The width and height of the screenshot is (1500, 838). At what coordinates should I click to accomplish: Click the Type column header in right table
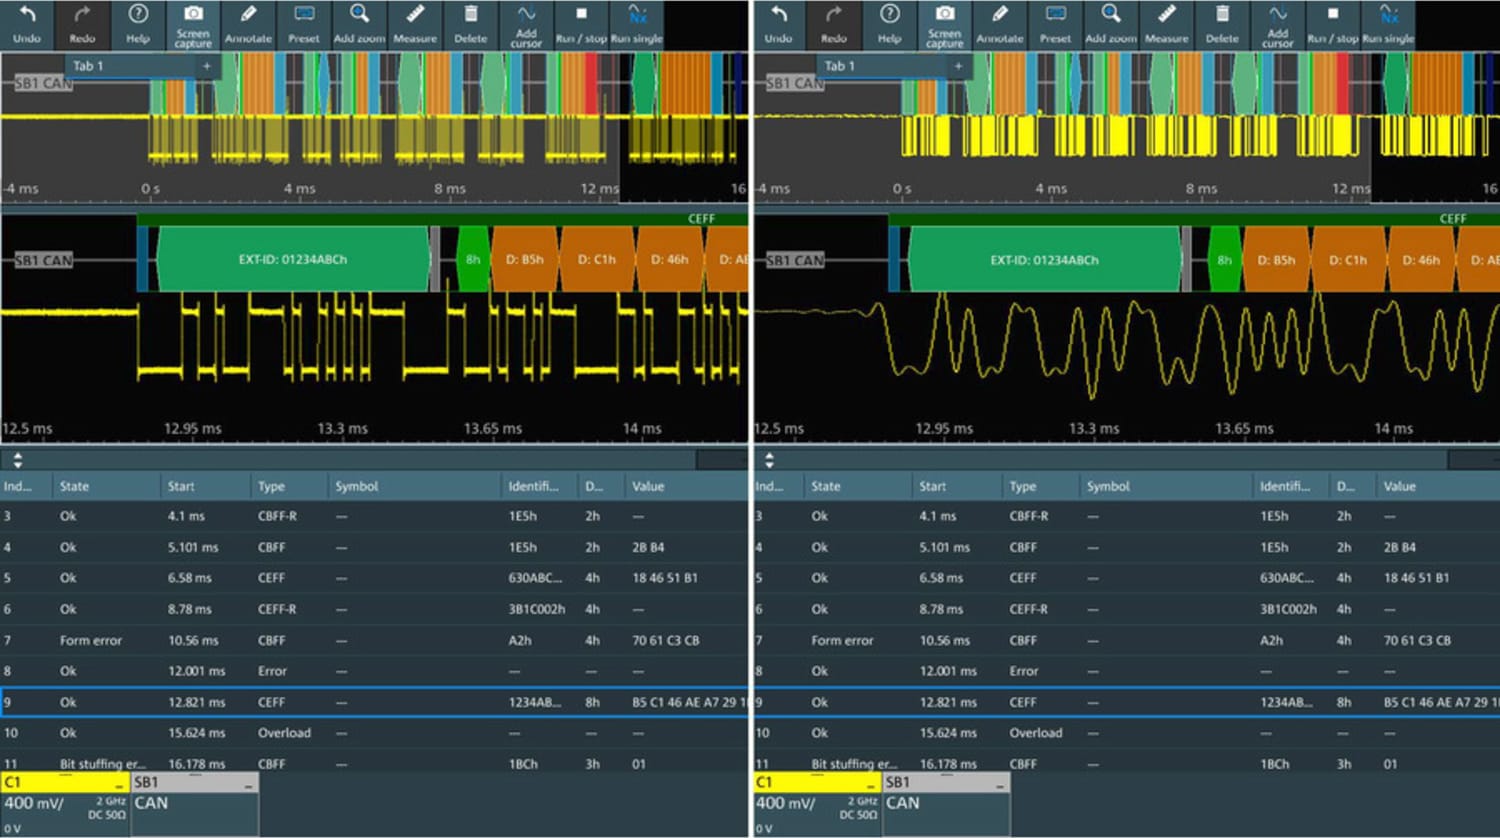pyautogui.click(x=1041, y=486)
